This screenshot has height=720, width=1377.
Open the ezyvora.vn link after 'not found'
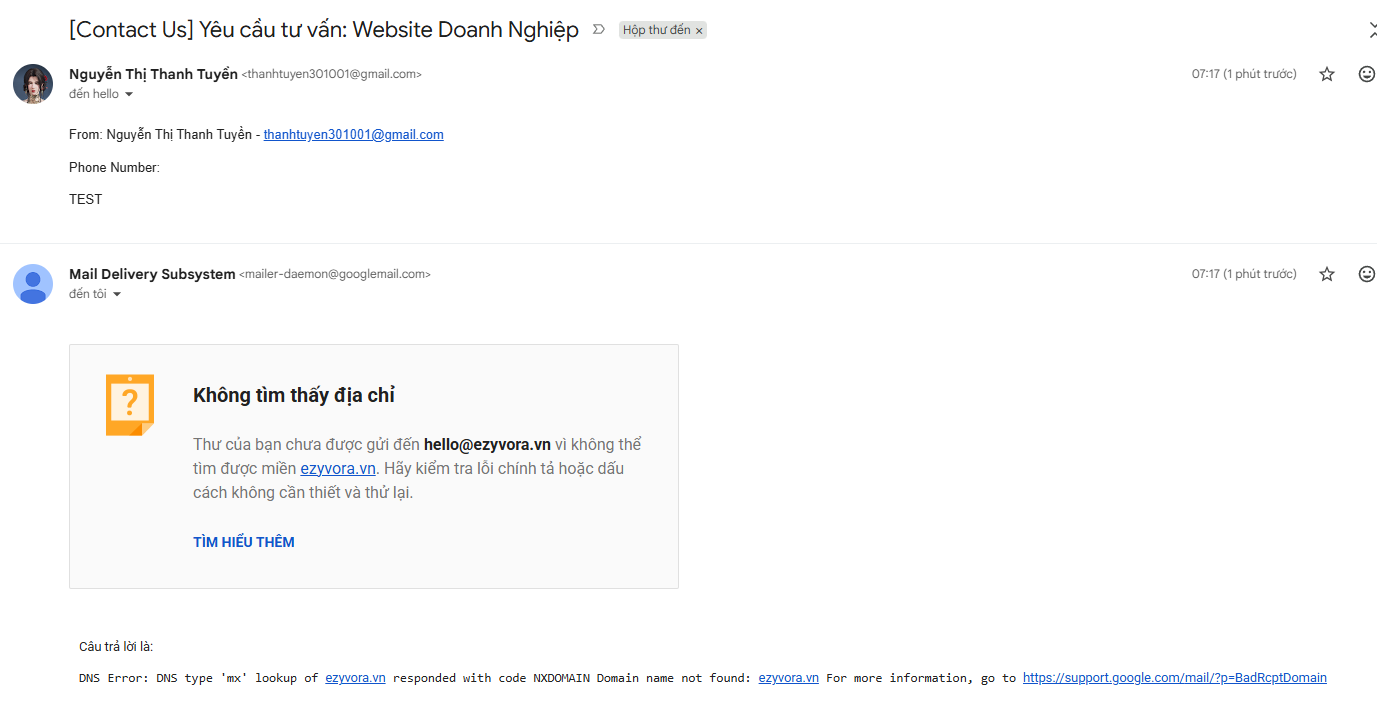[x=788, y=678]
